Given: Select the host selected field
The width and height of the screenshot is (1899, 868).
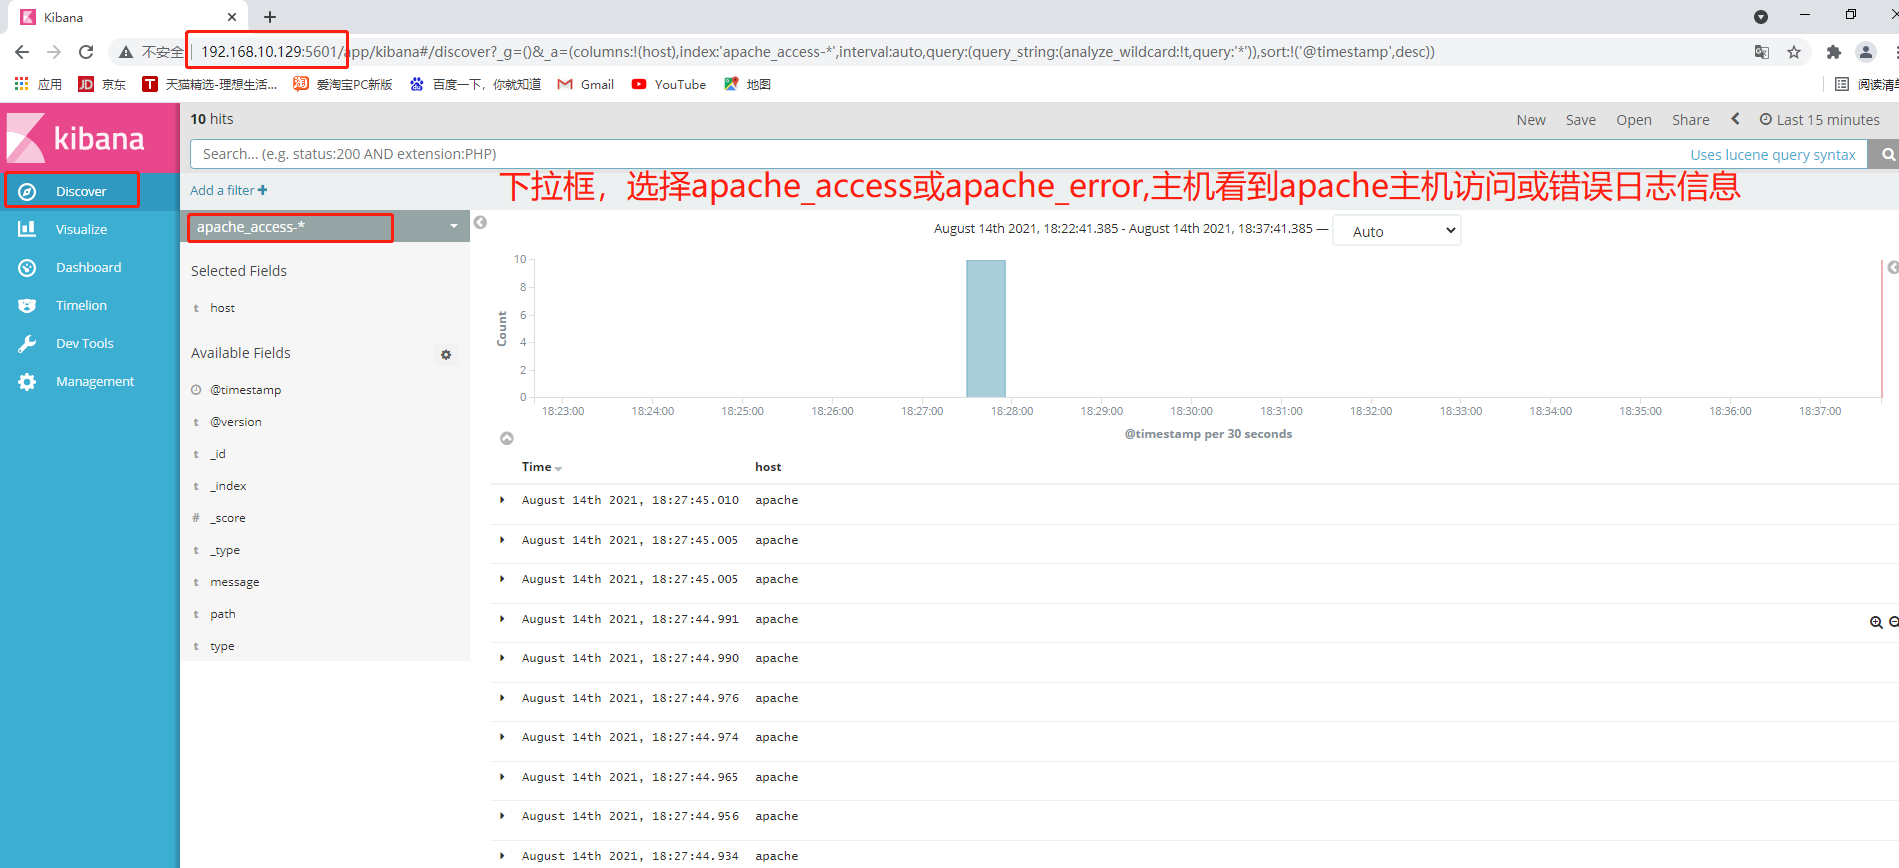Looking at the screenshot, I should [x=222, y=308].
